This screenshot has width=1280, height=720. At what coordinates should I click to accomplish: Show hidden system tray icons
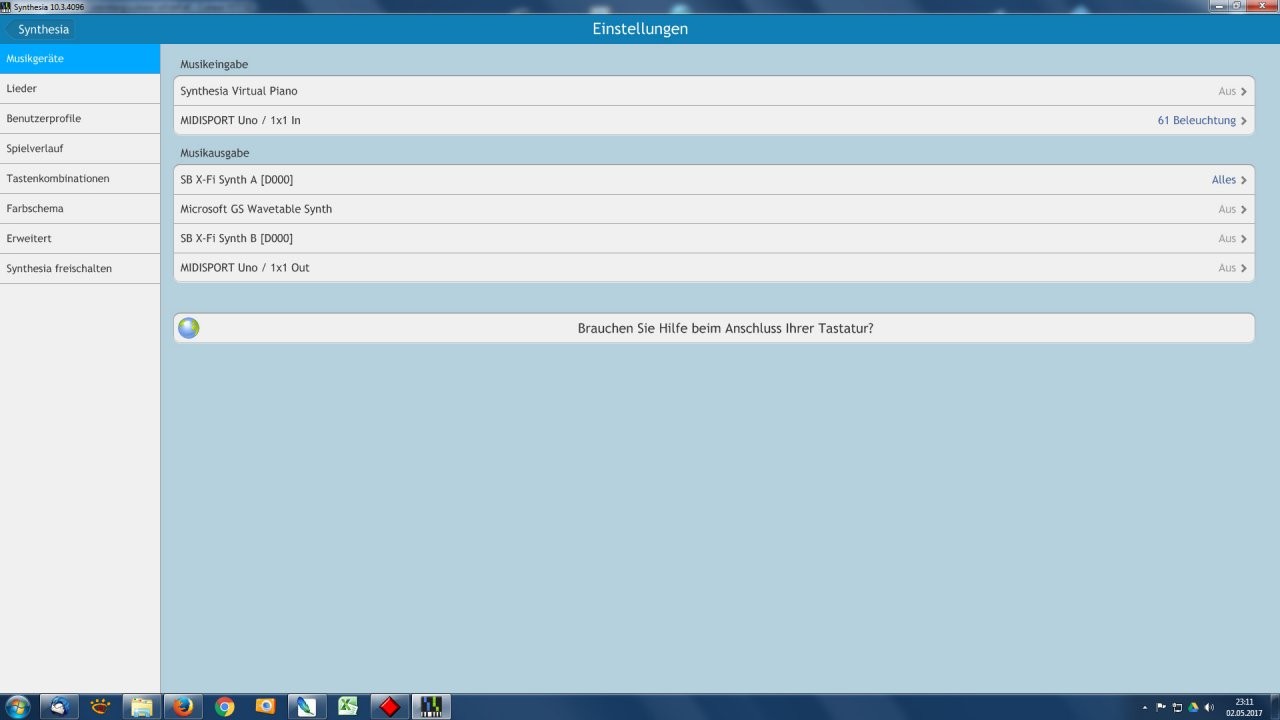[x=1145, y=707]
